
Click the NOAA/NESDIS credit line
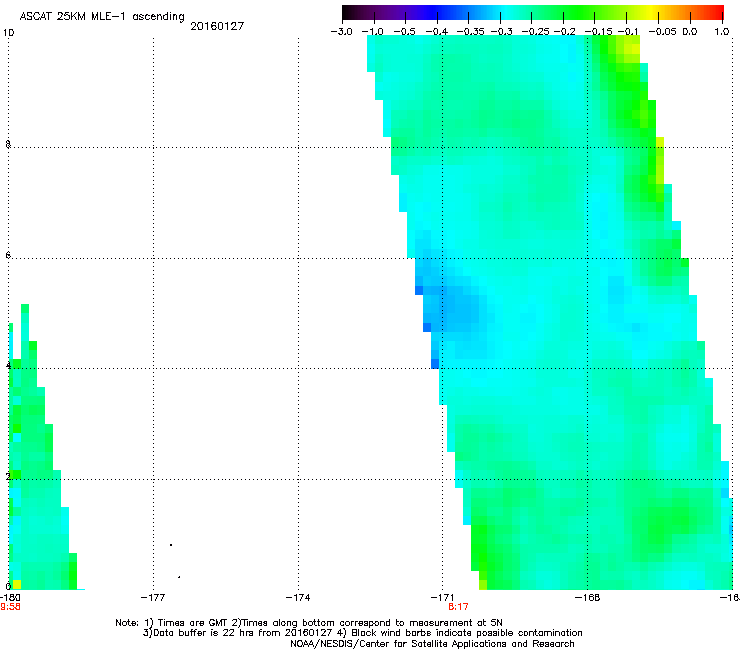tap(432, 644)
